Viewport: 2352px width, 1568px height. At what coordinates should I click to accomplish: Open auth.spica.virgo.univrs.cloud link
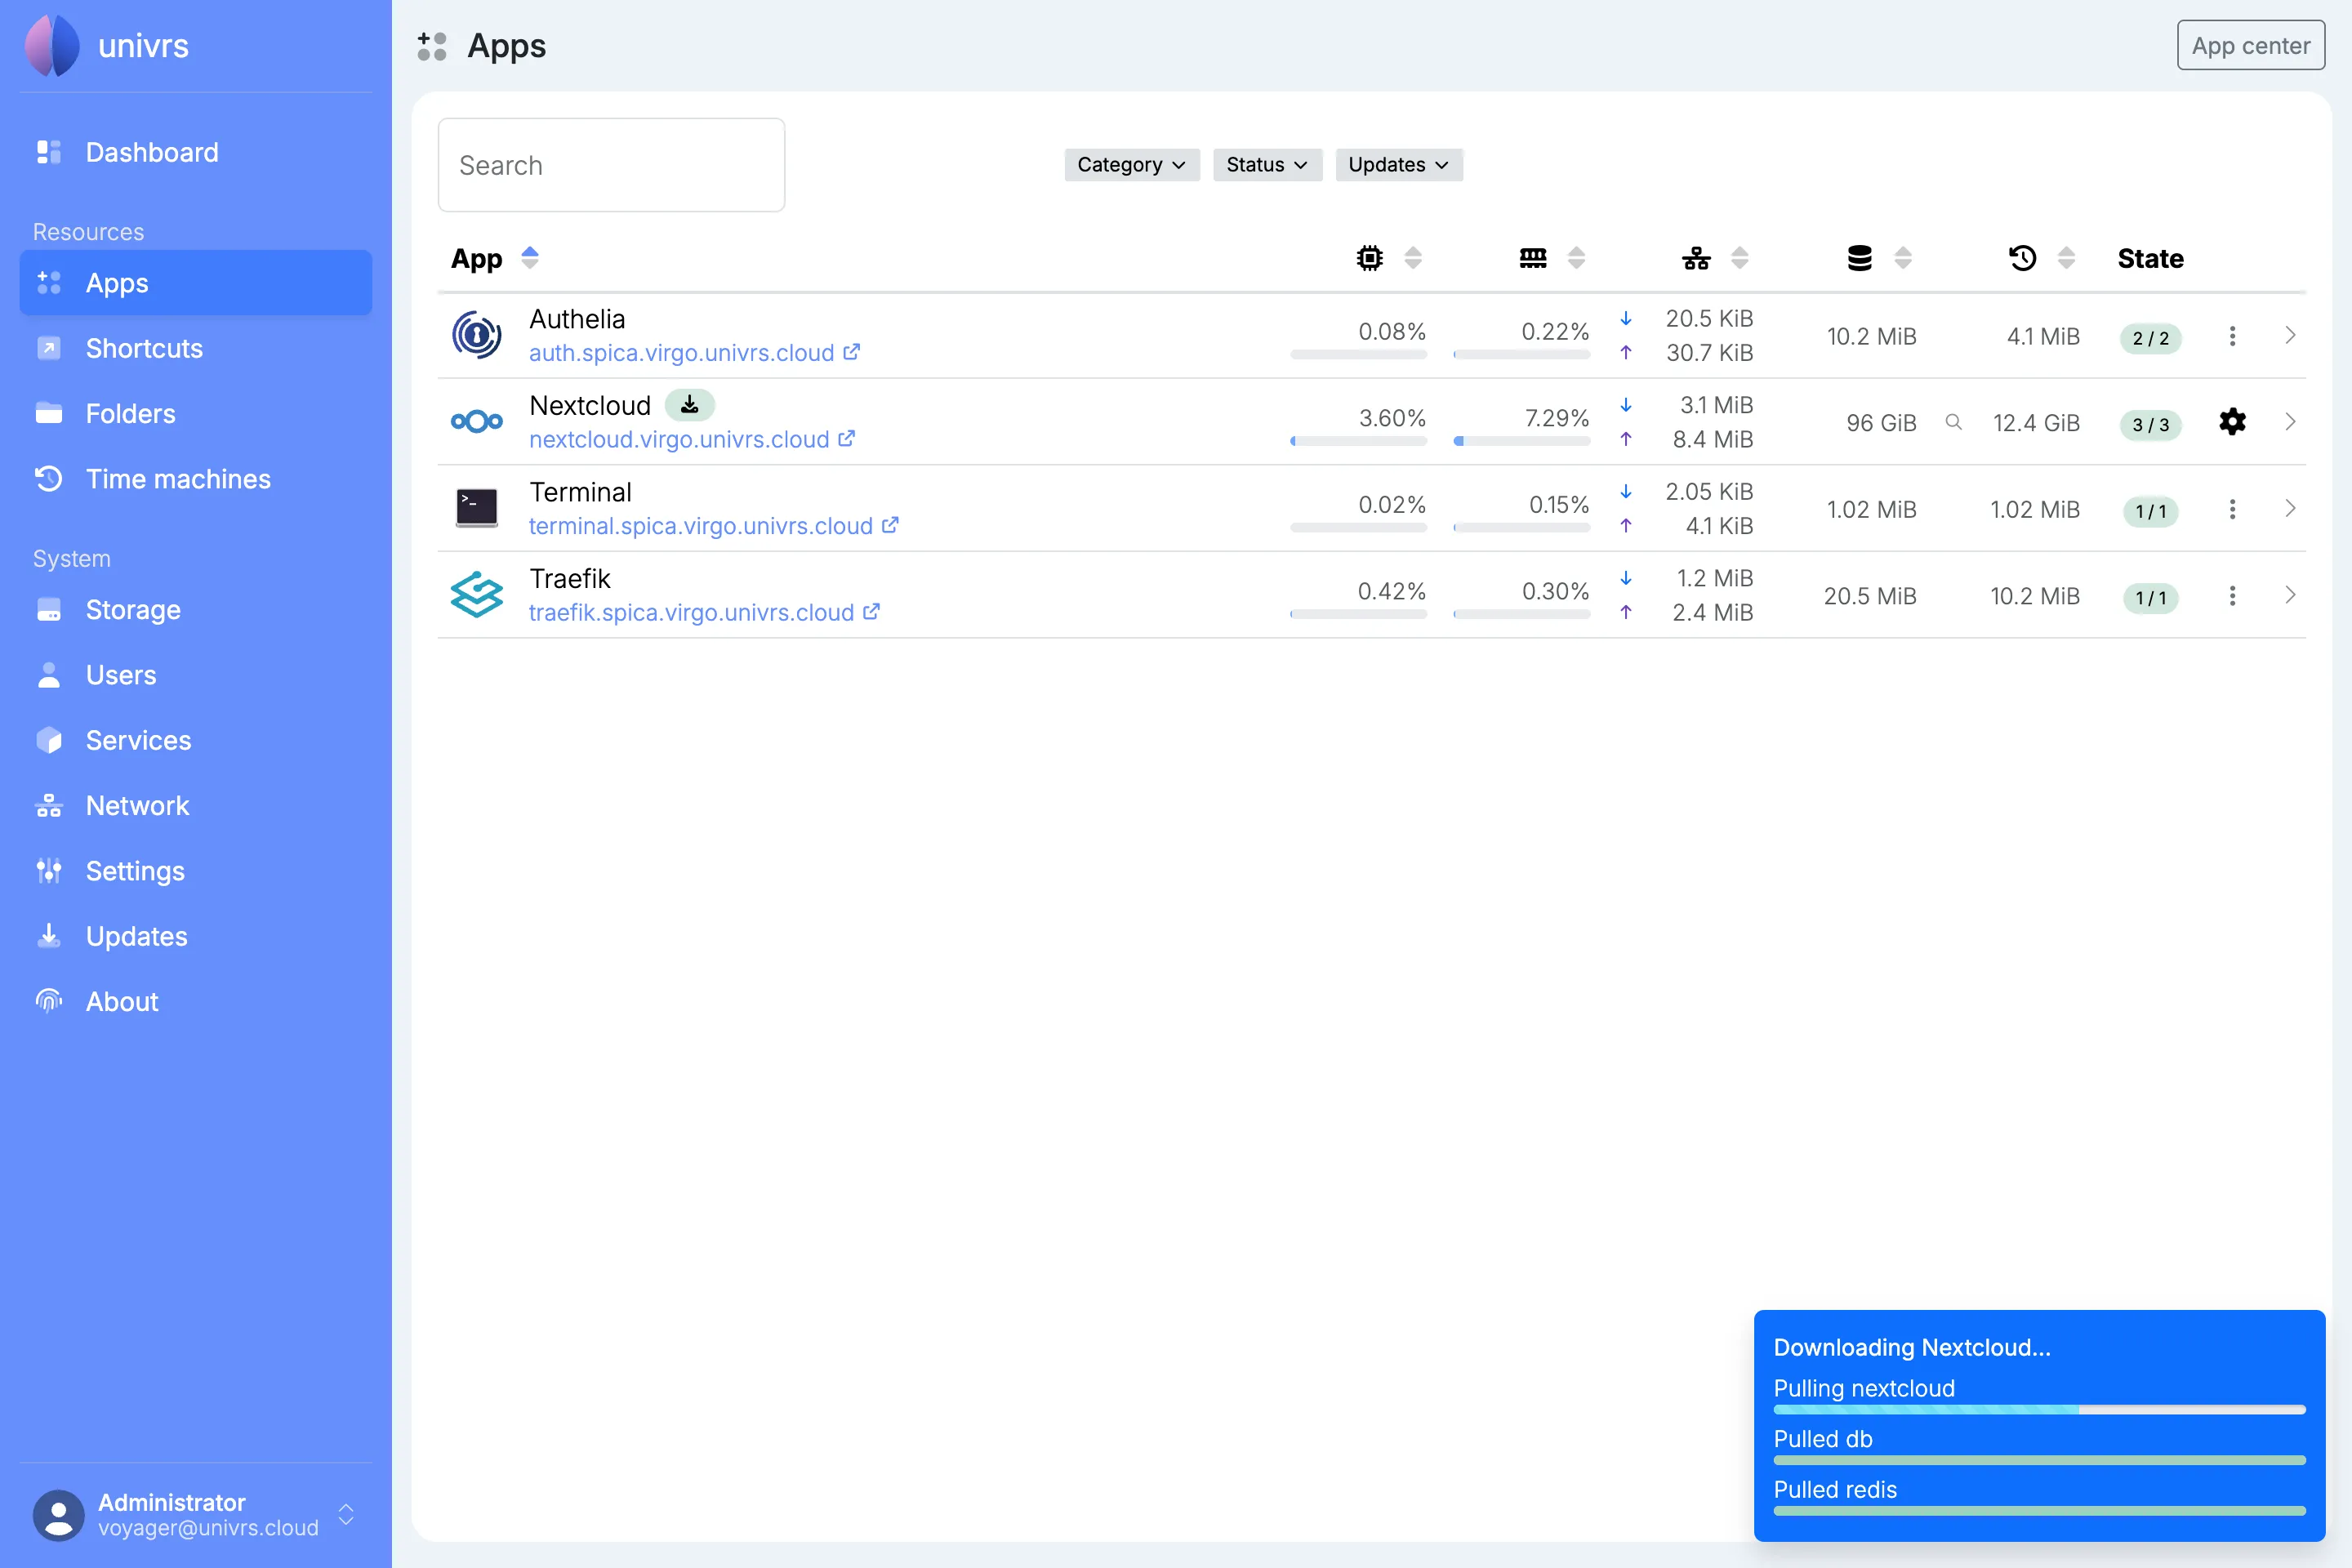coord(694,353)
